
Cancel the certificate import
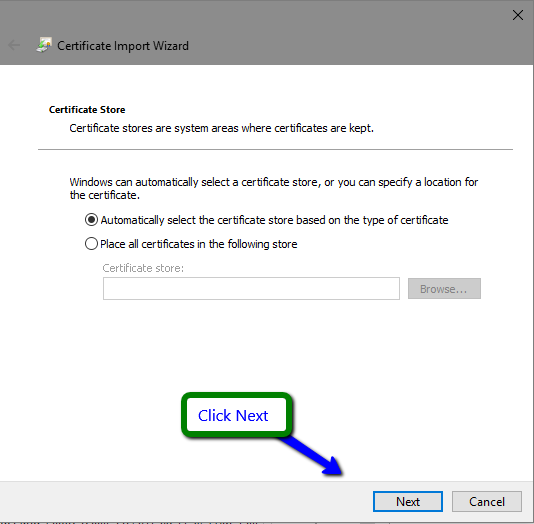click(487, 501)
